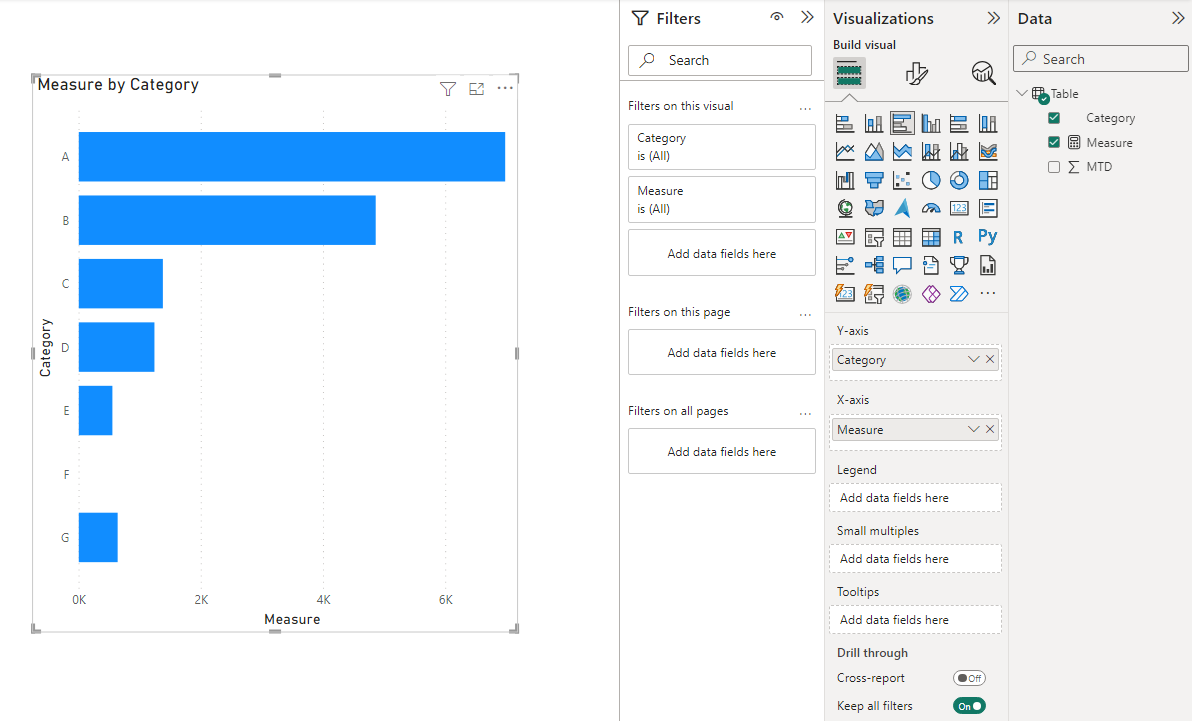
Task: Choose the R script visual
Action: pos(959,237)
